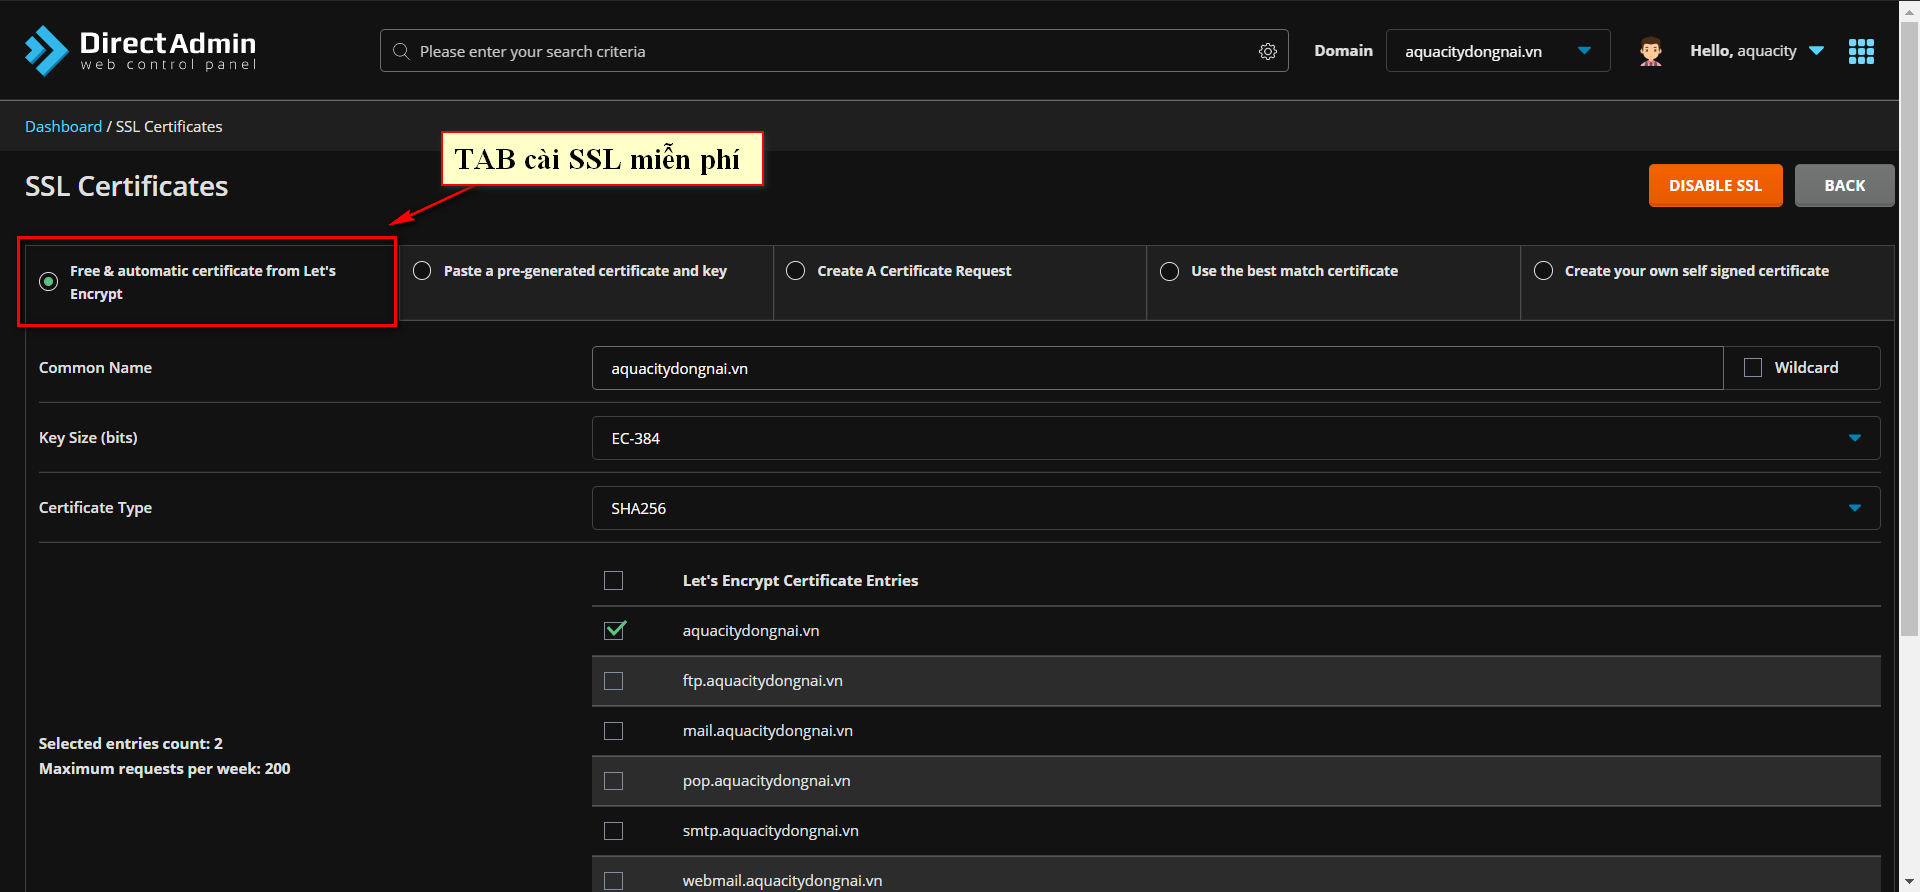This screenshot has height=892, width=1920.
Task: Open the apps grid menu icon
Action: [1861, 51]
